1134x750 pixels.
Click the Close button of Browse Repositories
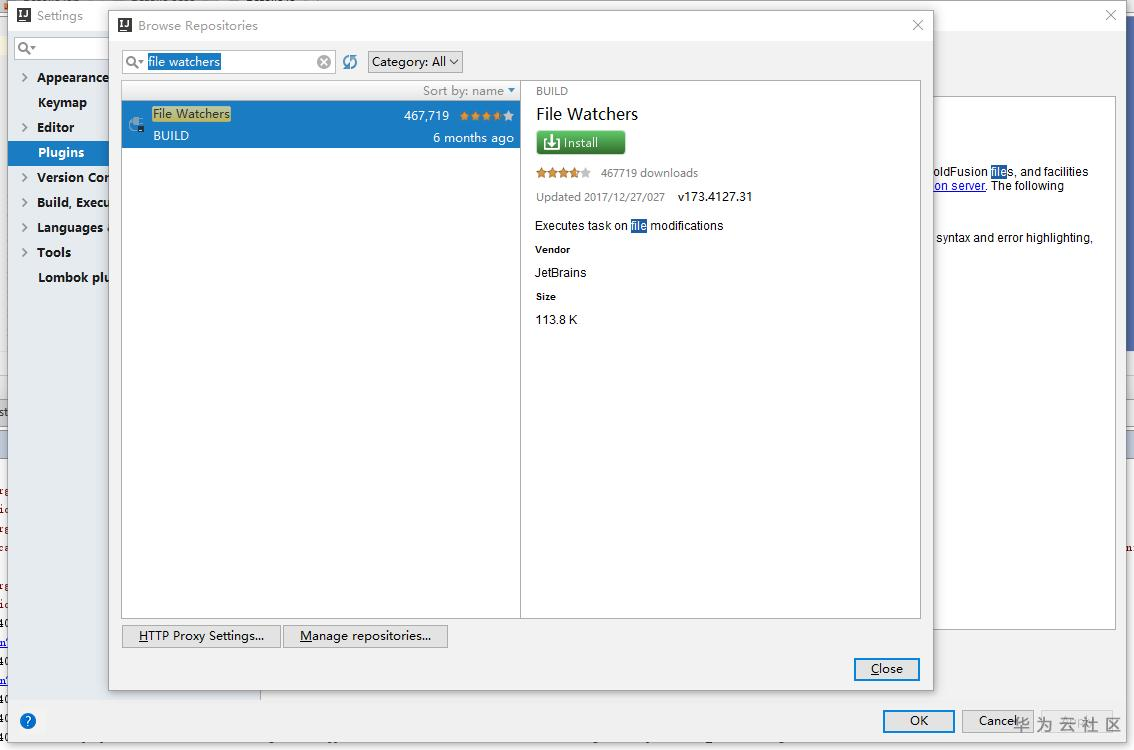point(886,669)
